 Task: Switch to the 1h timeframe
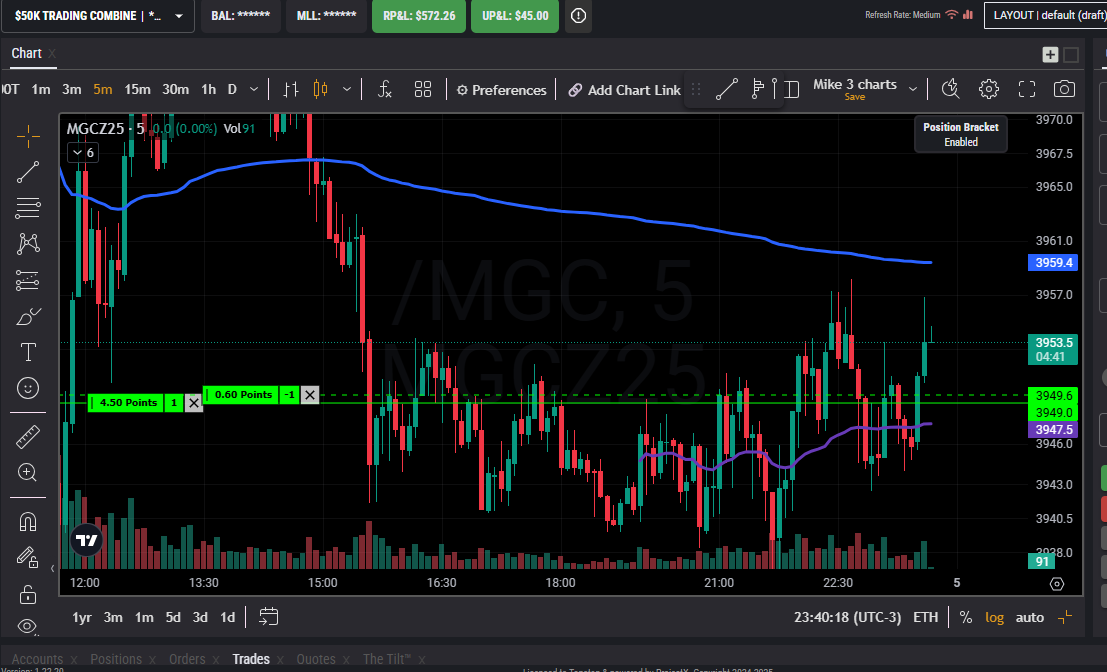[208, 90]
